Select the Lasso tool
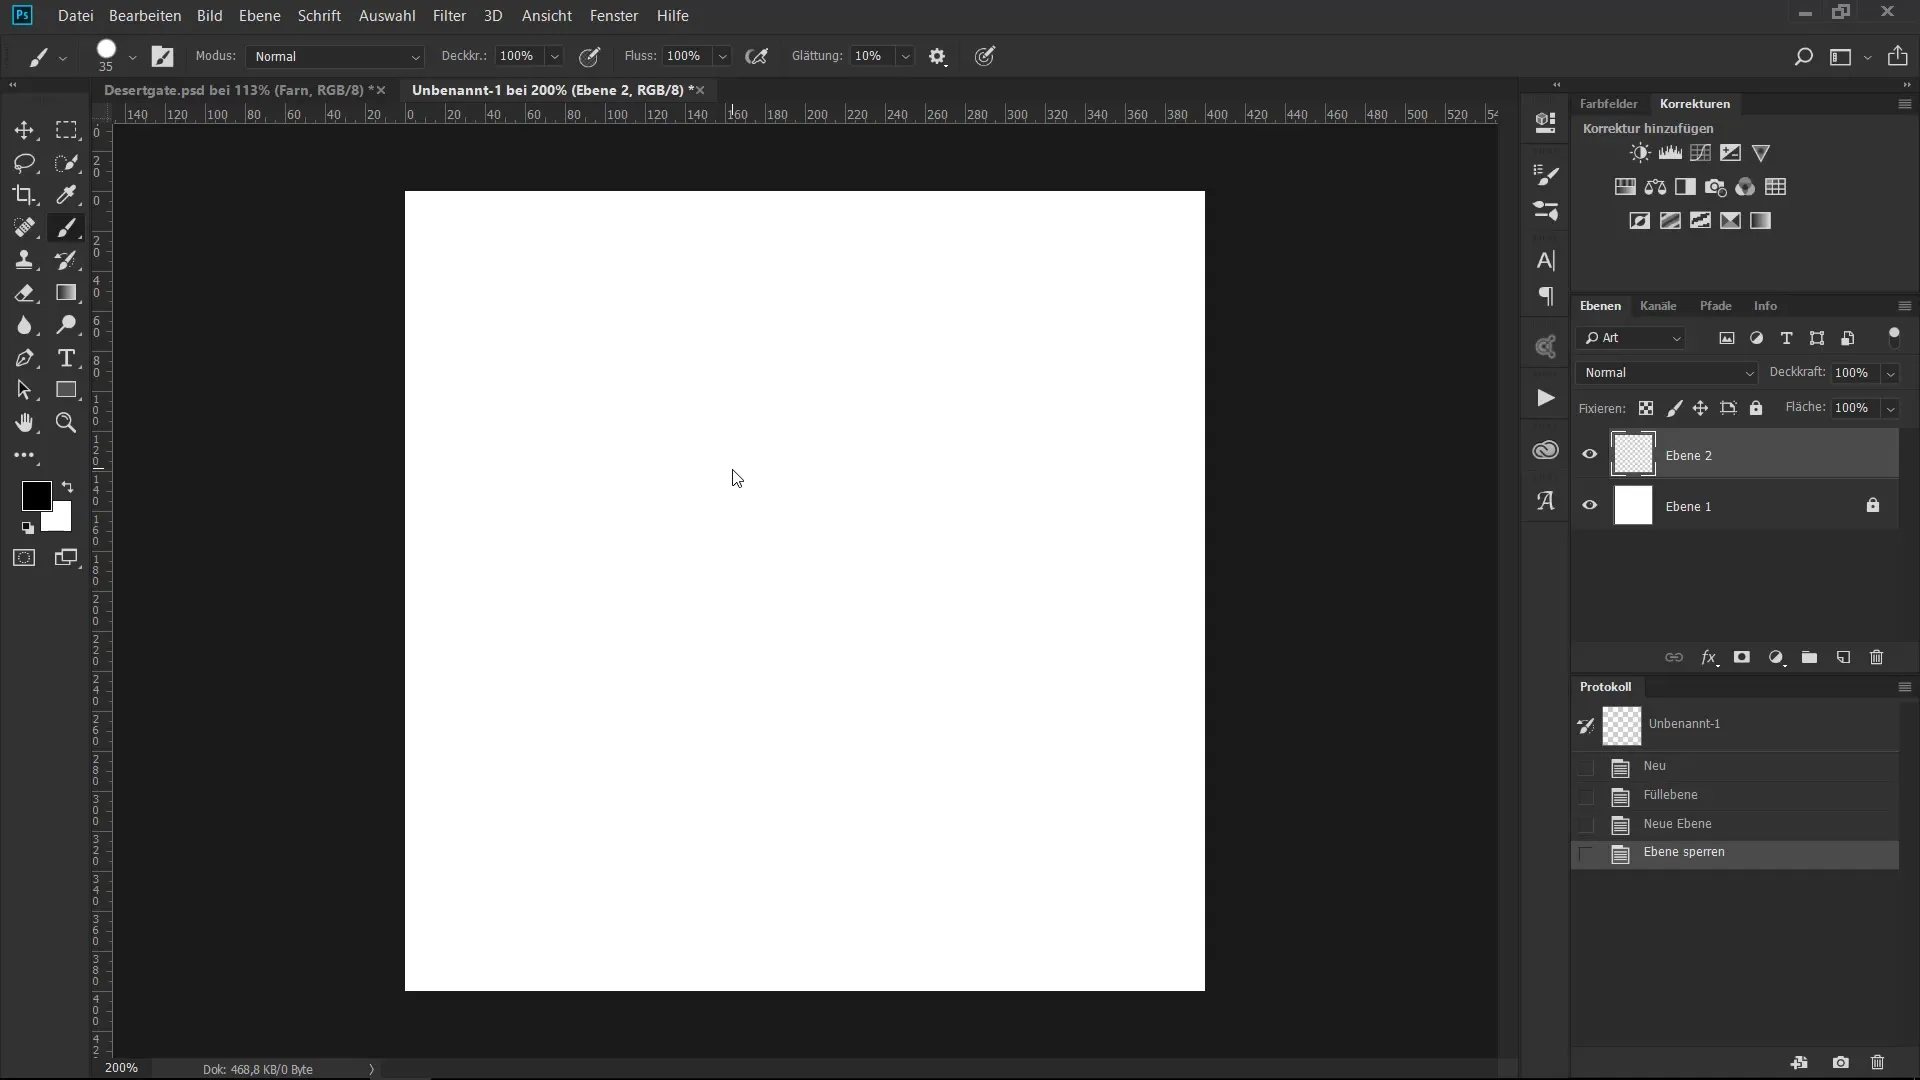The width and height of the screenshot is (1920, 1080). [24, 163]
